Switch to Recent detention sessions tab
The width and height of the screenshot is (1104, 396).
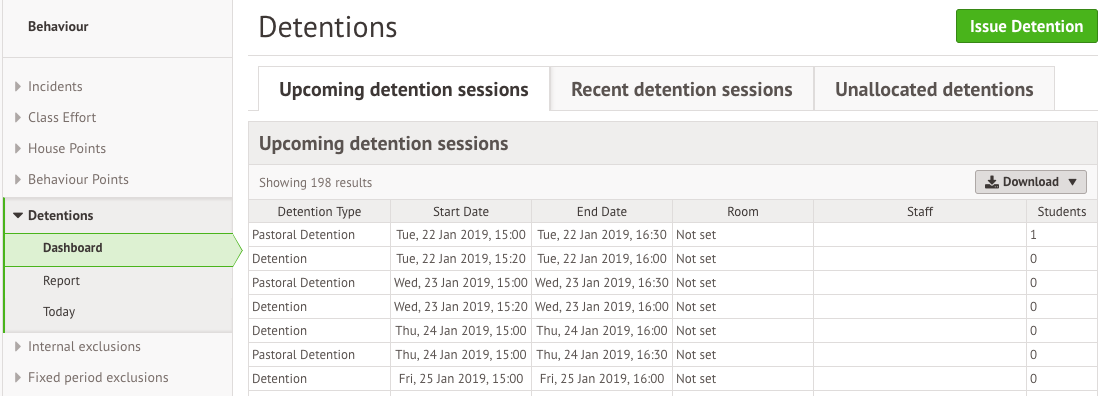point(682,89)
